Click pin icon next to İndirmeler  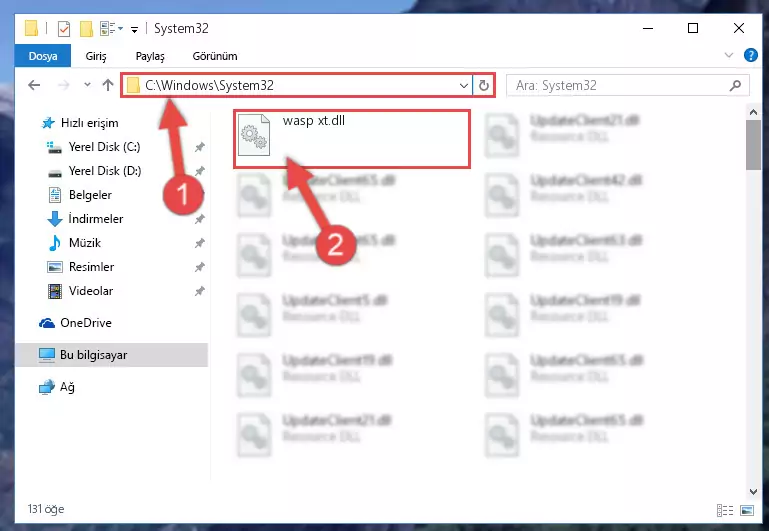[200, 219]
